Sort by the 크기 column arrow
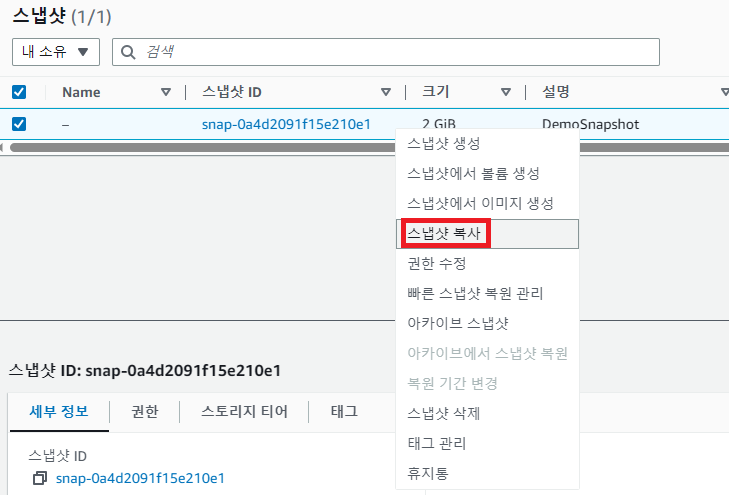 coord(506,92)
